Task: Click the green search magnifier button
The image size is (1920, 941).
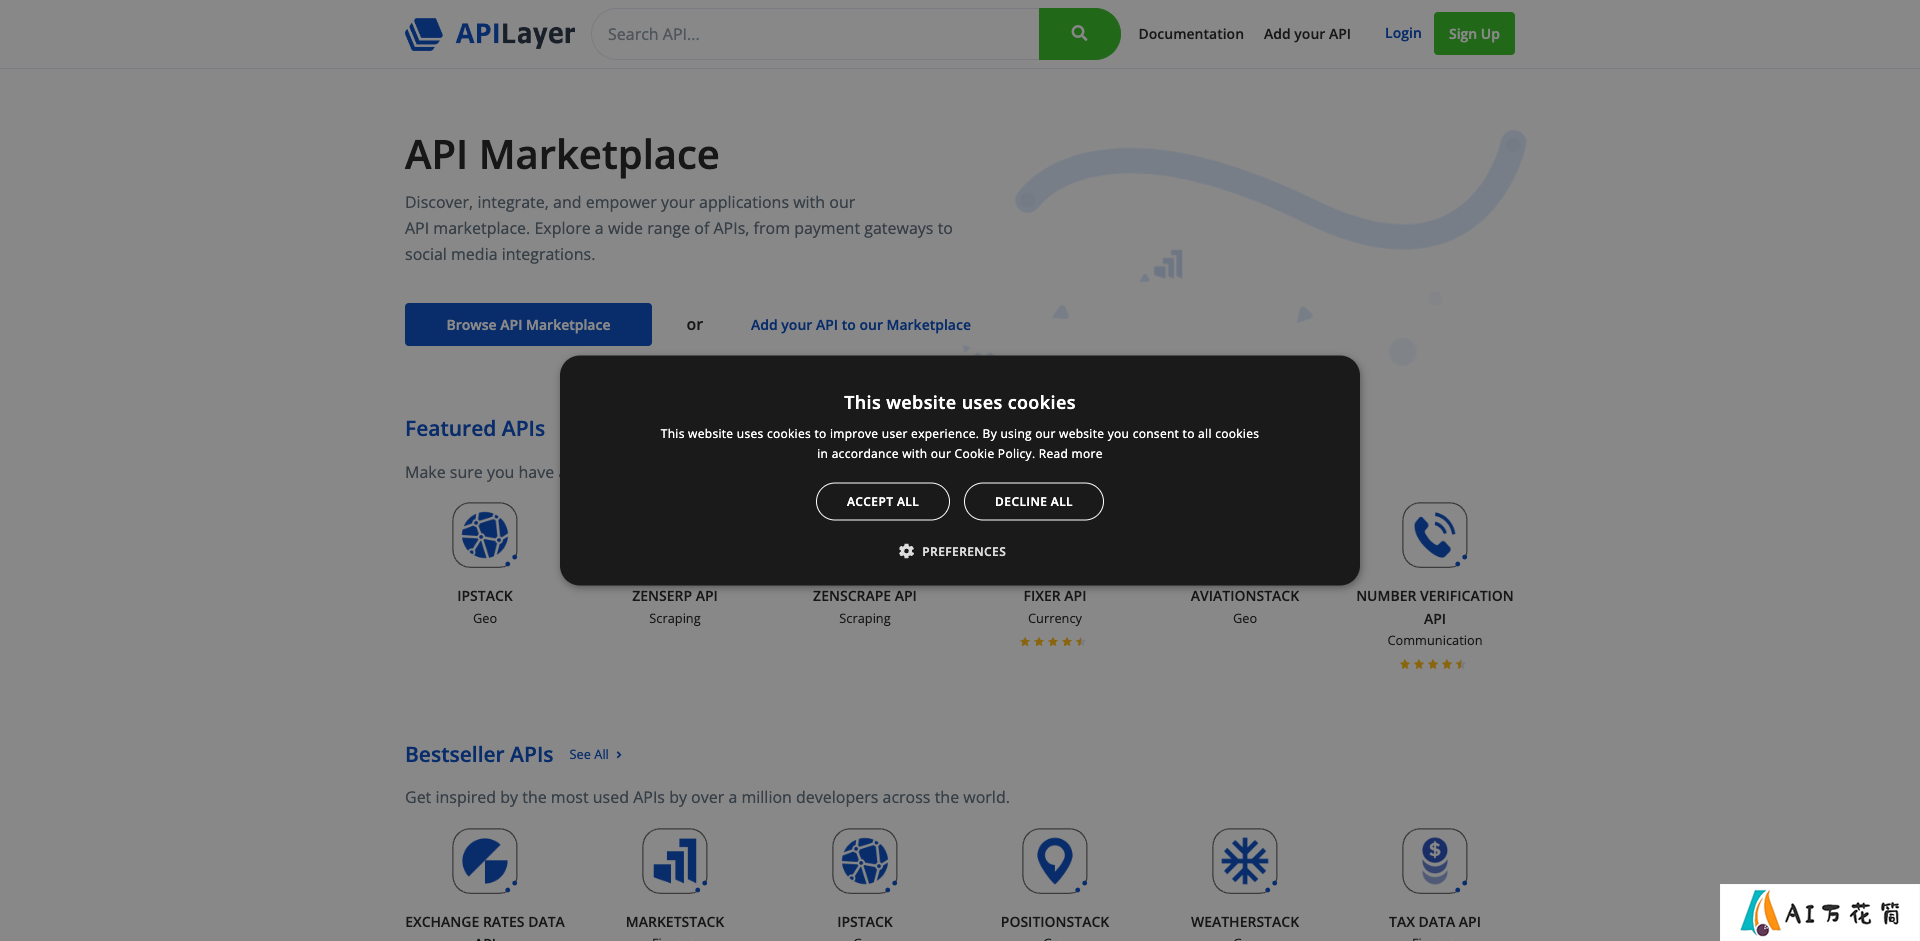Action: click(x=1079, y=34)
